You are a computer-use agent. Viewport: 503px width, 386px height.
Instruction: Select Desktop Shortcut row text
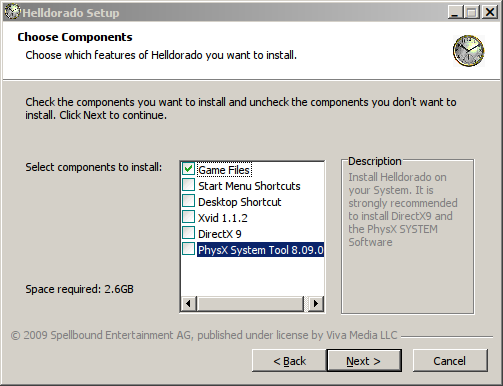click(240, 202)
